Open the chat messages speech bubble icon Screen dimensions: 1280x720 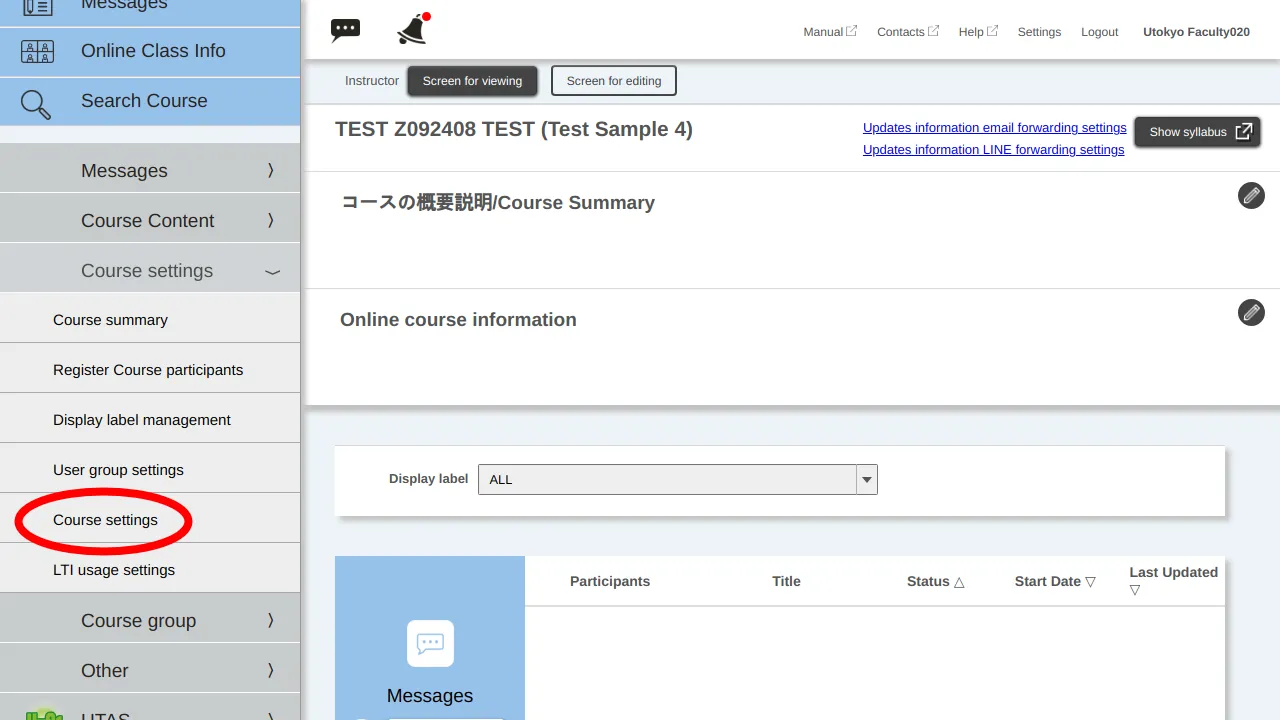(345, 30)
